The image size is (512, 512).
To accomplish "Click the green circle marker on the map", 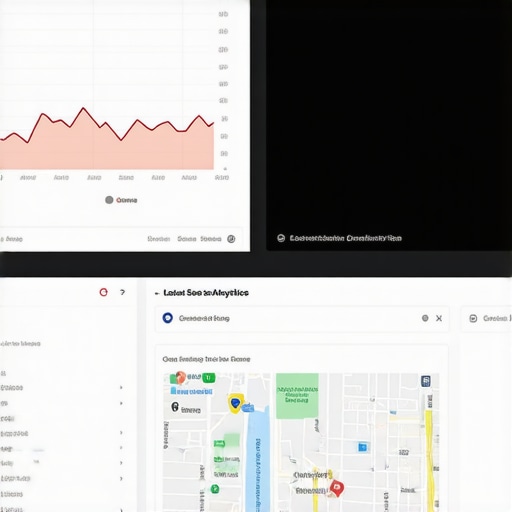I will [215, 489].
